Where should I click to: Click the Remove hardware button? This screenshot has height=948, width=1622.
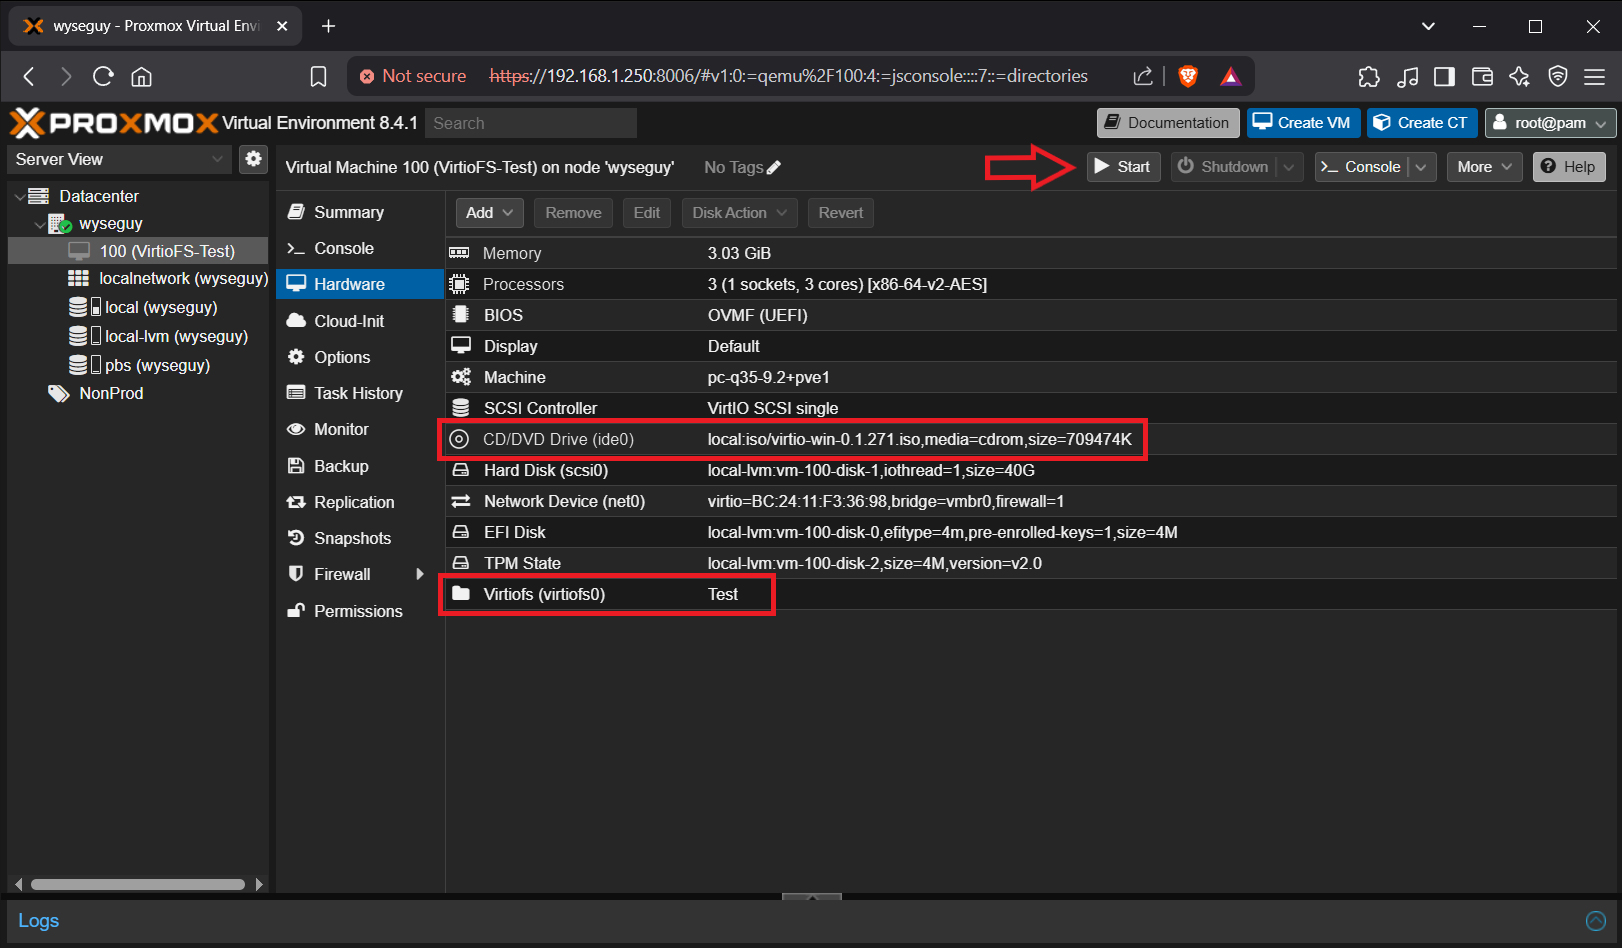pos(573,213)
